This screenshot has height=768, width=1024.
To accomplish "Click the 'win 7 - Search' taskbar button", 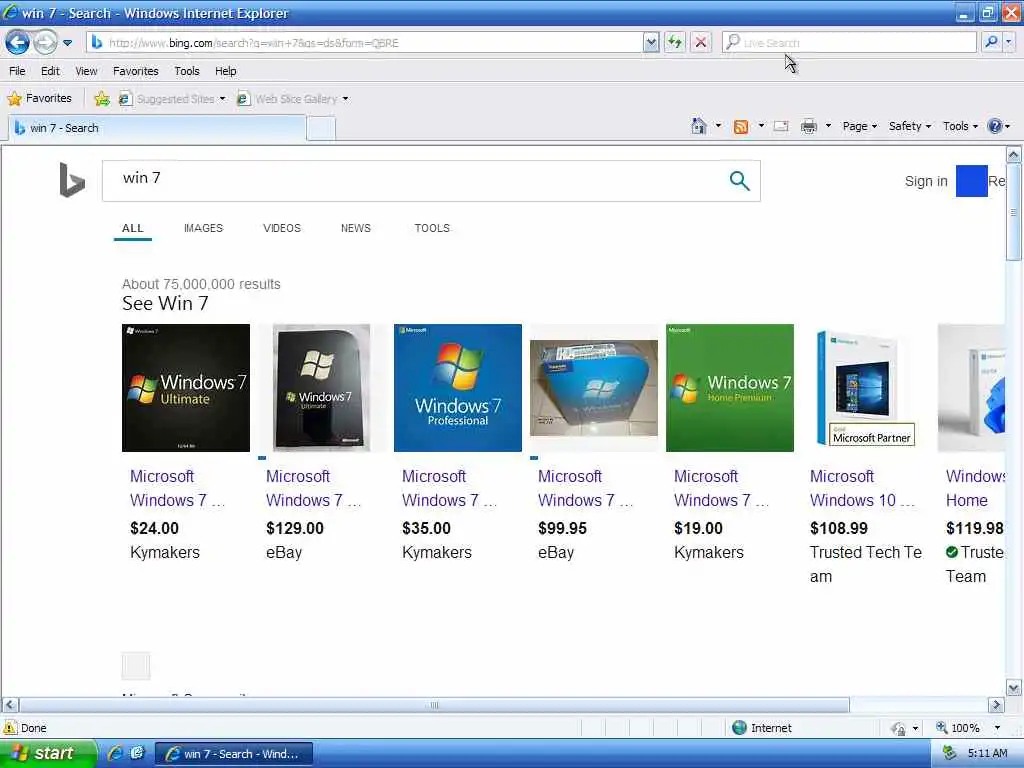I will click(234, 754).
